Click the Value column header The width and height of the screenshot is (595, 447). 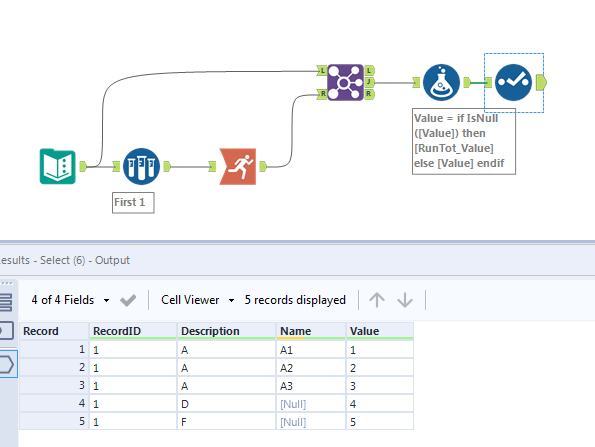(380, 331)
